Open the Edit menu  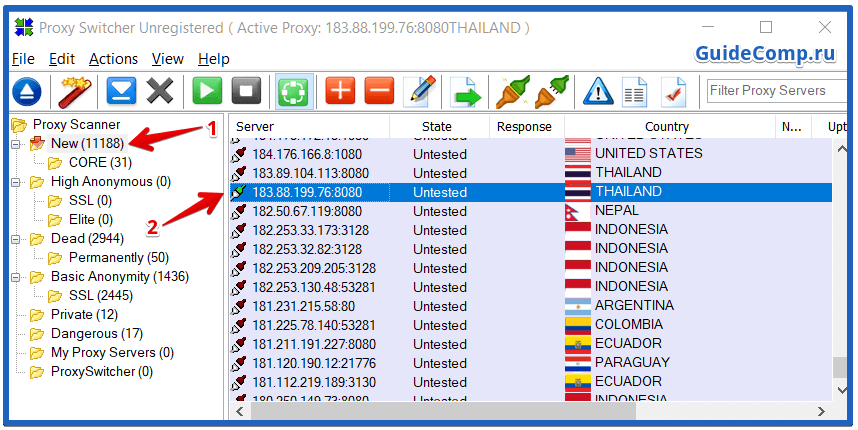click(x=62, y=59)
